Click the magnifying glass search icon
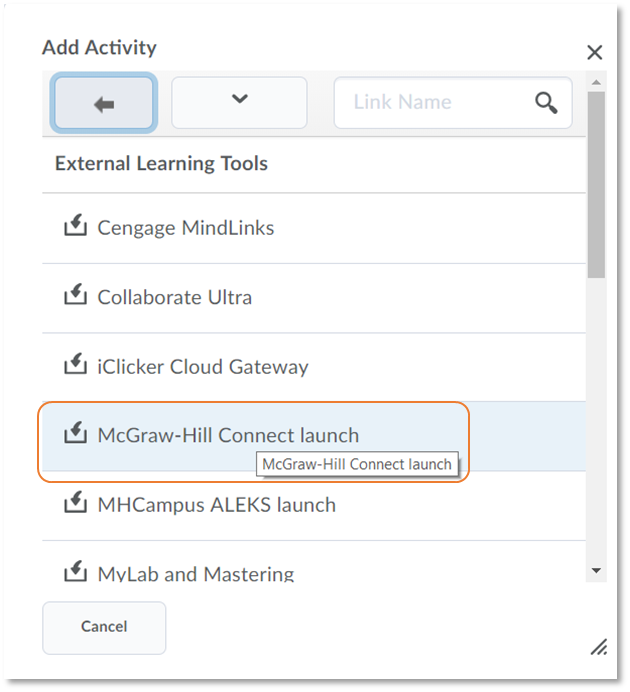The width and height of the screenshot is (630, 692). (546, 103)
